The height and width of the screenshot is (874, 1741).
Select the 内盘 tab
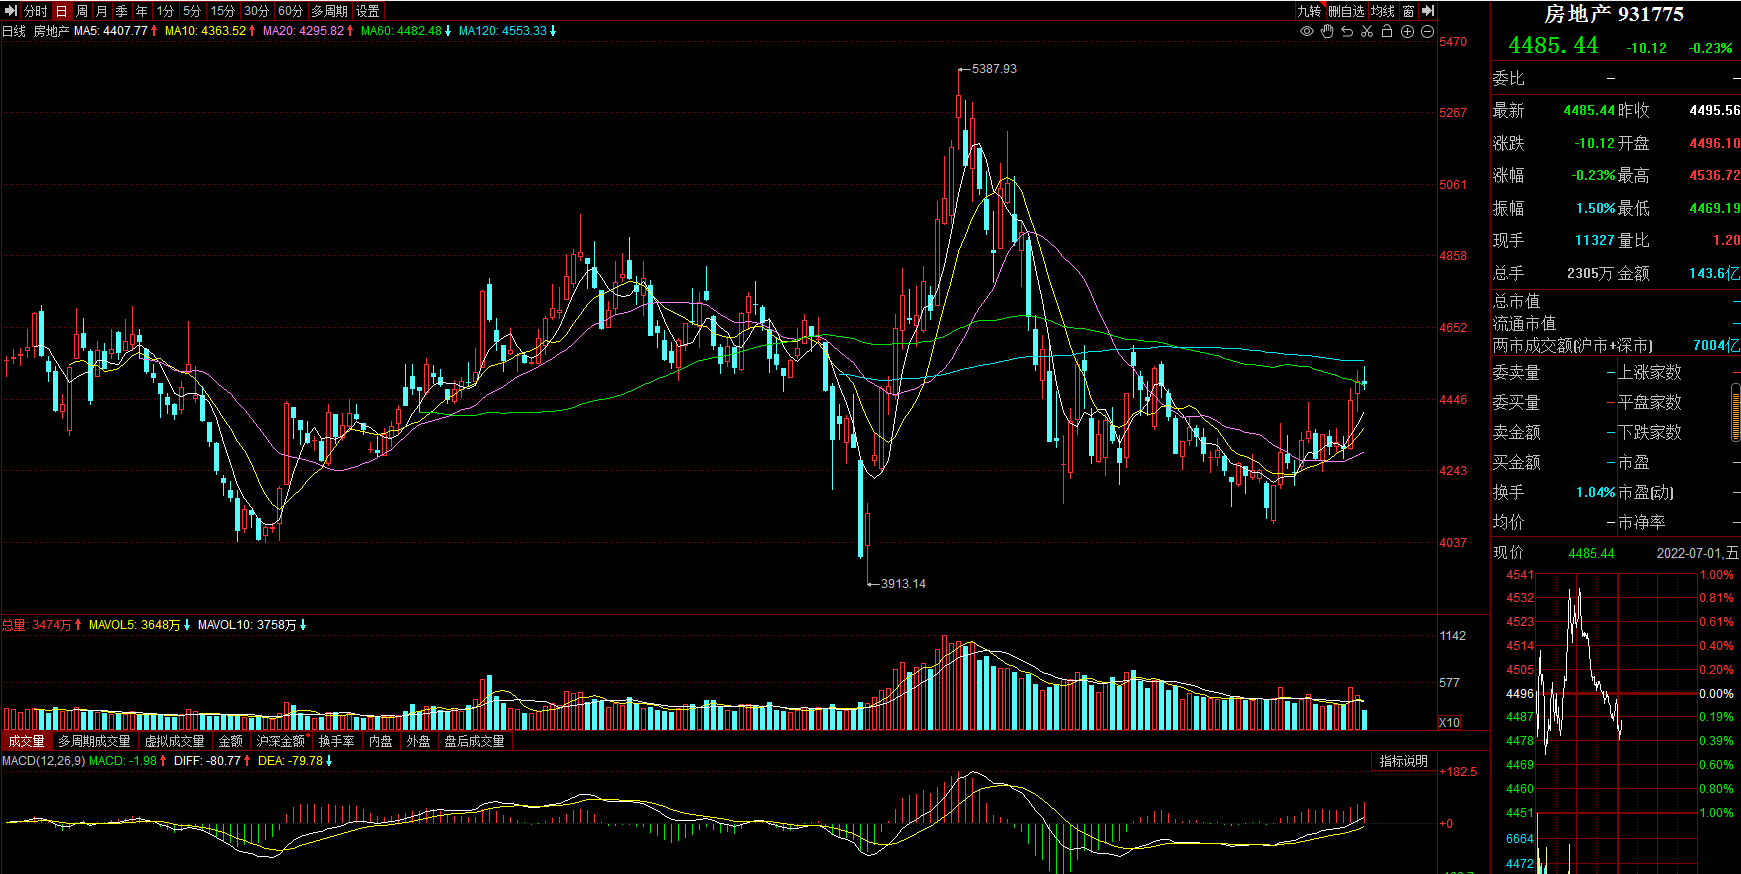(381, 741)
